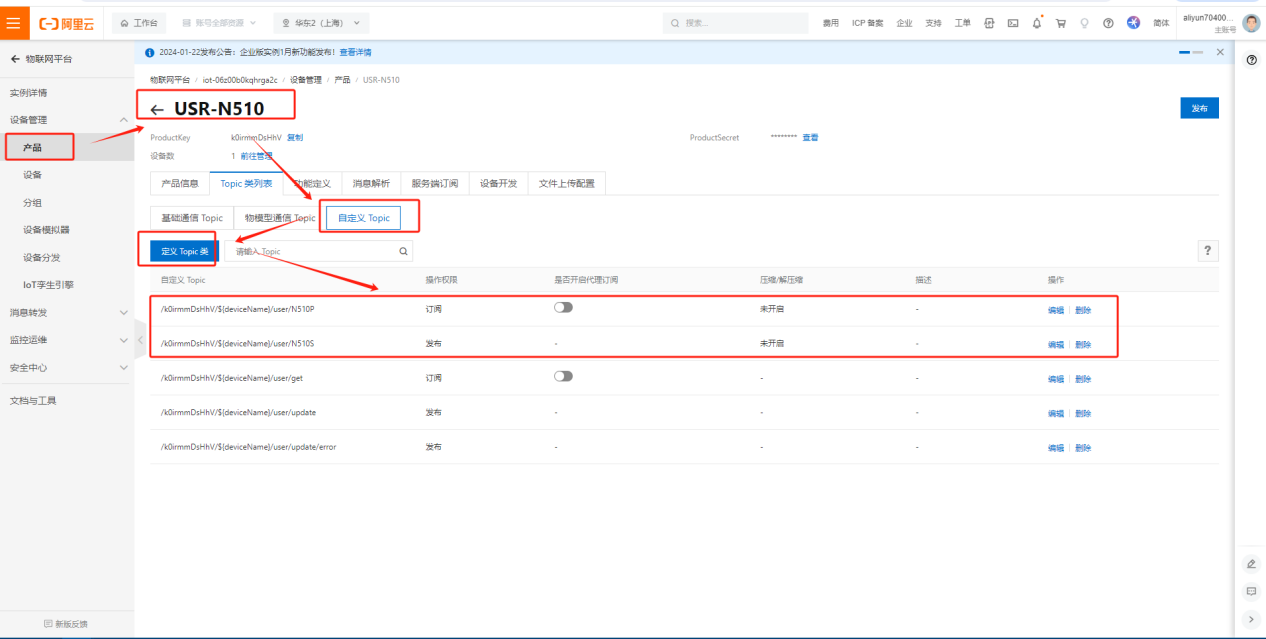Click the 定义 Topic 类 button
The height and width of the screenshot is (639, 1266).
pyautogui.click(x=184, y=252)
